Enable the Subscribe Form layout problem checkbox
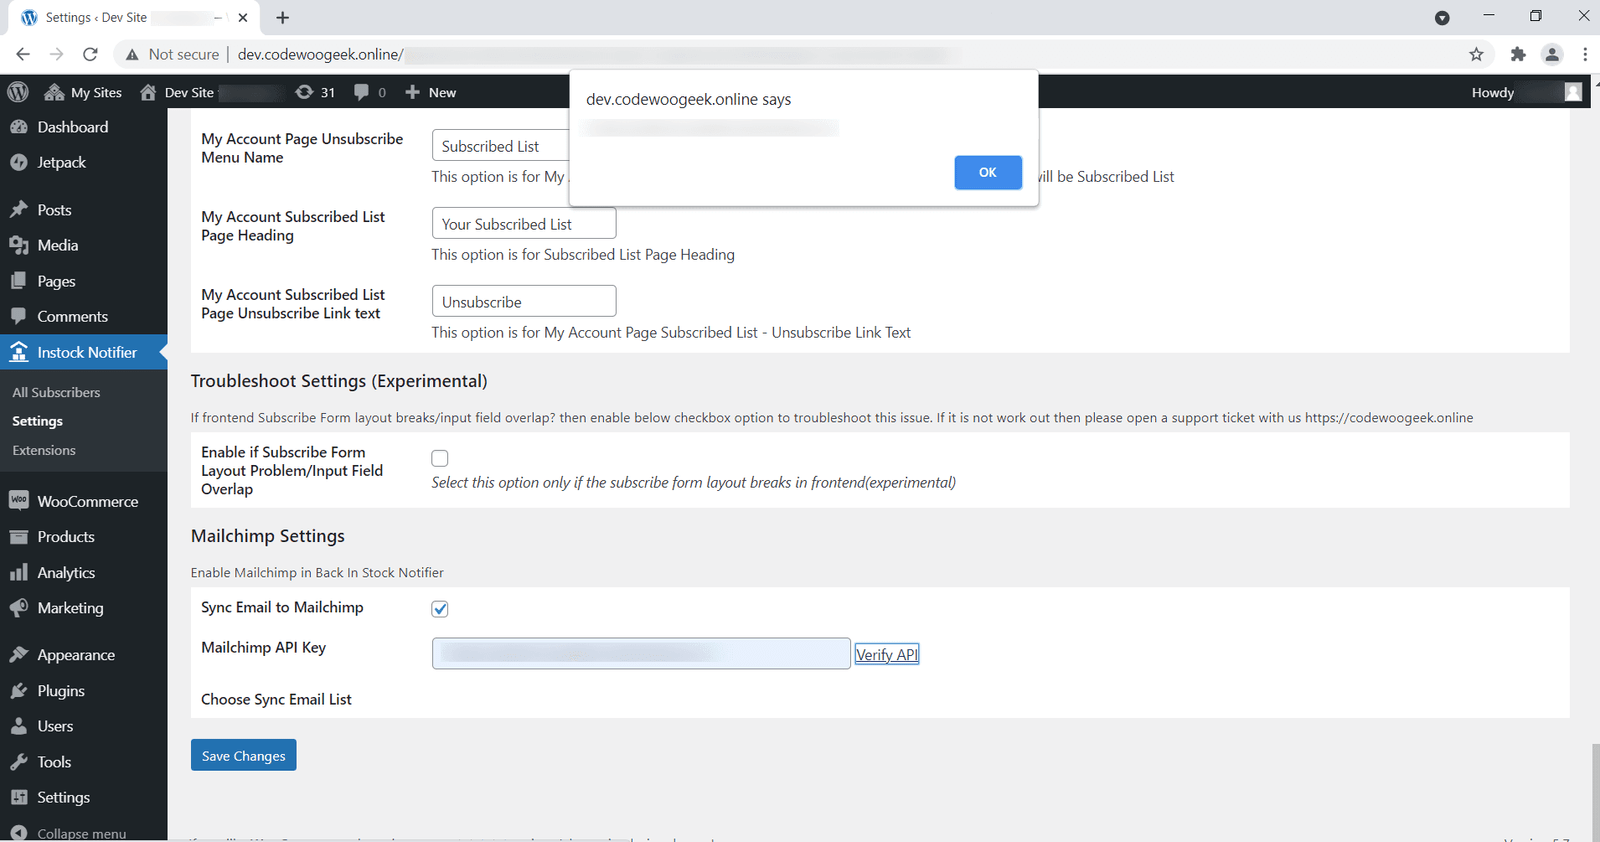This screenshot has width=1600, height=842. pos(440,458)
